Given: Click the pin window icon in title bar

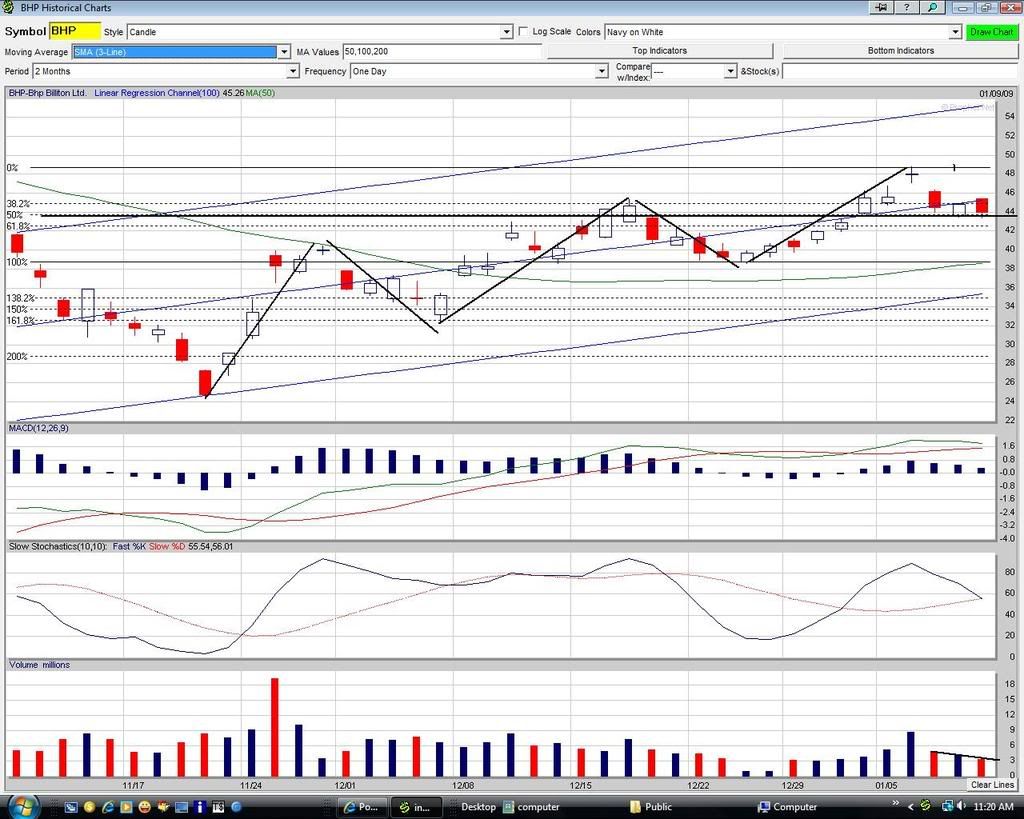Looking at the screenshot, I should (x=882, y=8).
